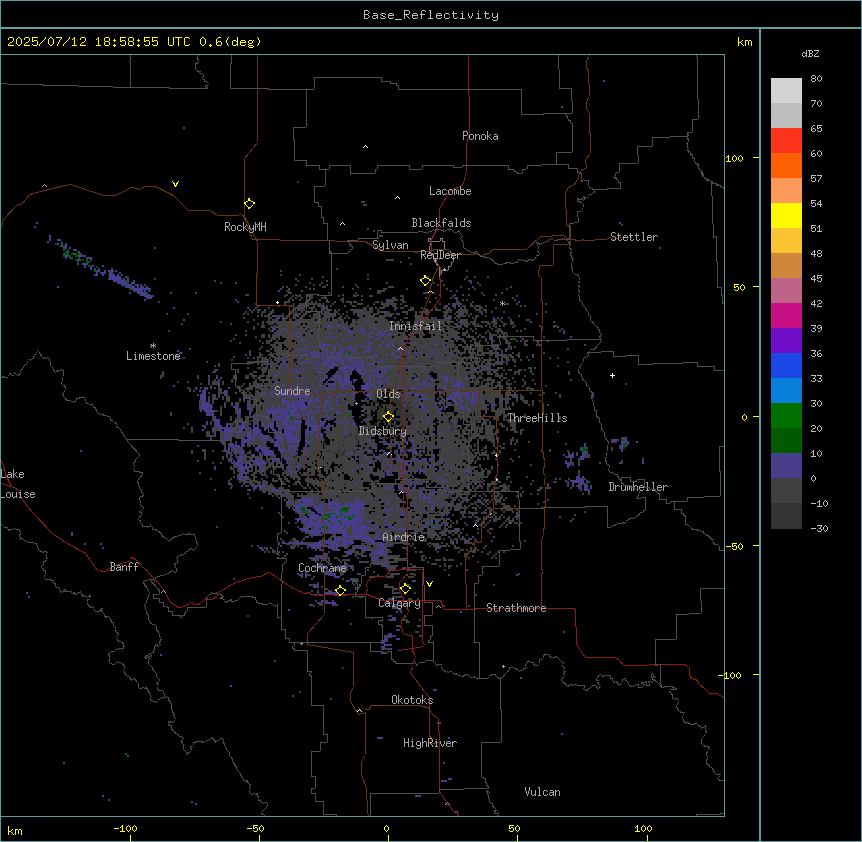Click the -30 value on dBZ scale
The image size is (862, 842).
coord(819,528)
